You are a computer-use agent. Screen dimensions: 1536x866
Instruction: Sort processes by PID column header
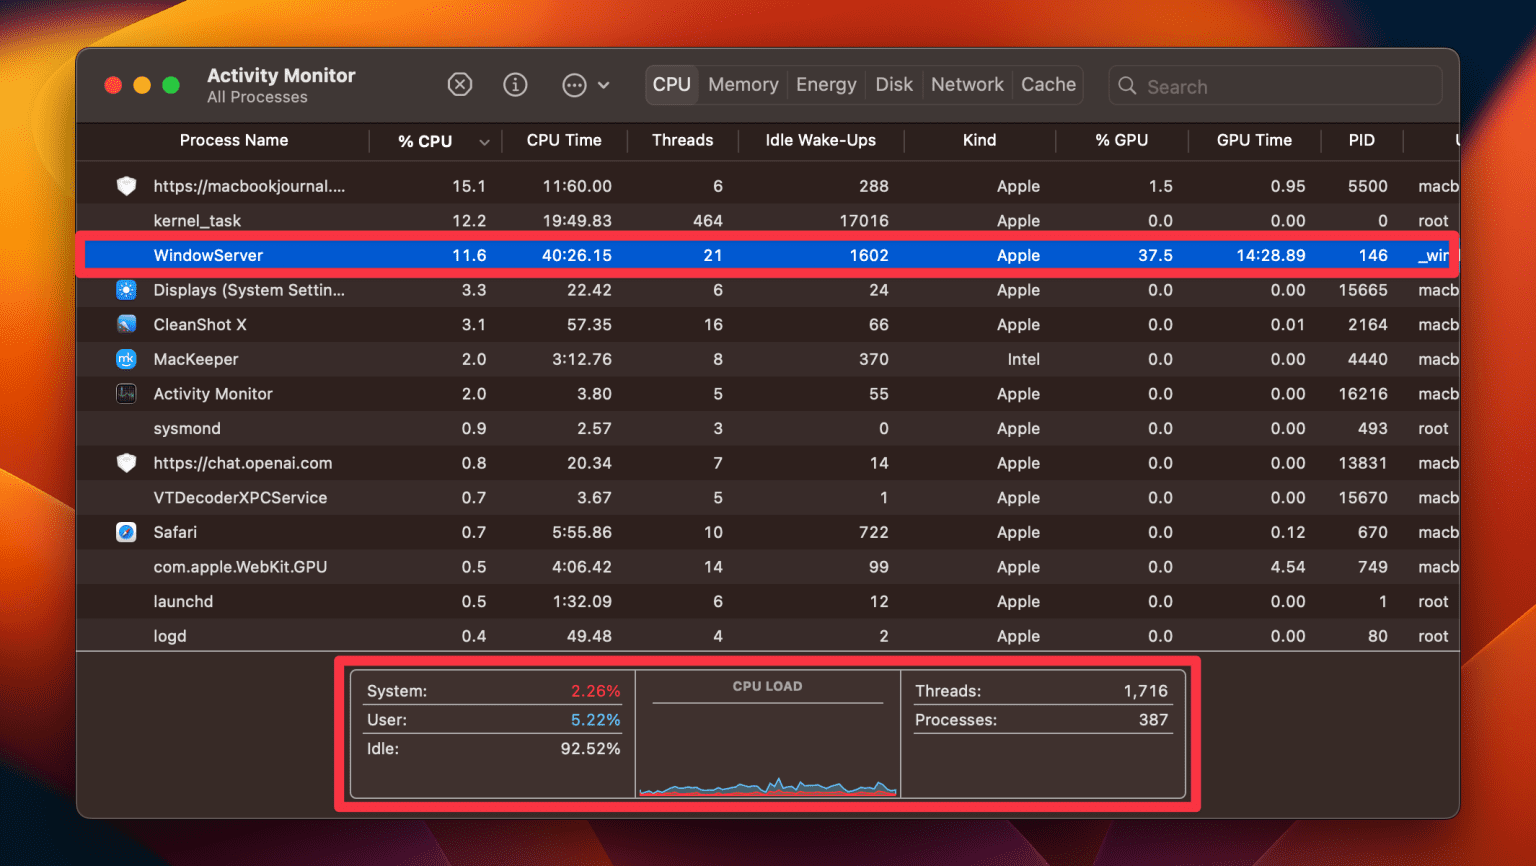pos(1361,140)
